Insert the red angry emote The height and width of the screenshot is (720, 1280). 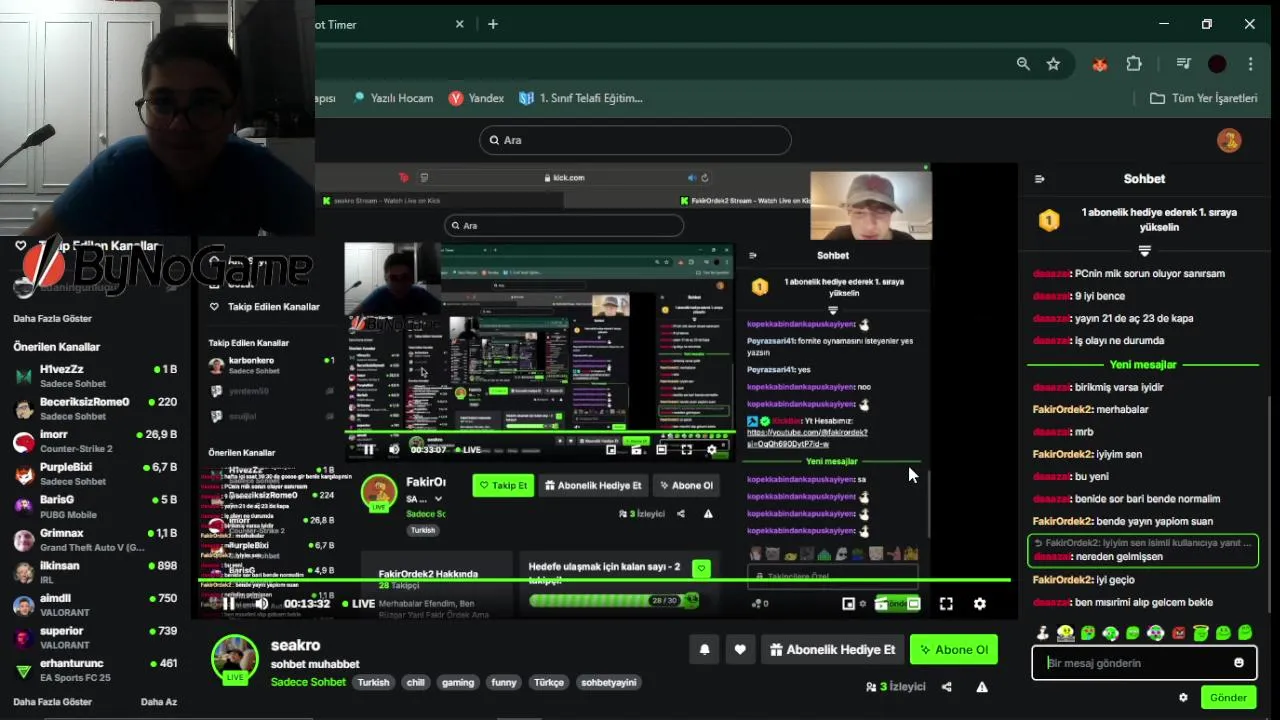1178,633
